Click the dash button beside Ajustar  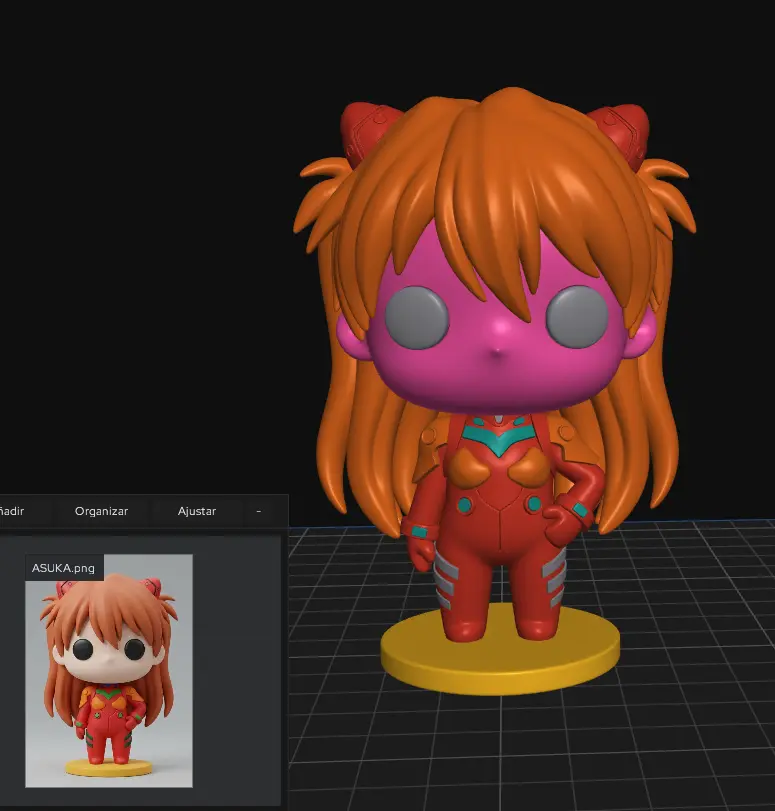[x=259, y=511]
